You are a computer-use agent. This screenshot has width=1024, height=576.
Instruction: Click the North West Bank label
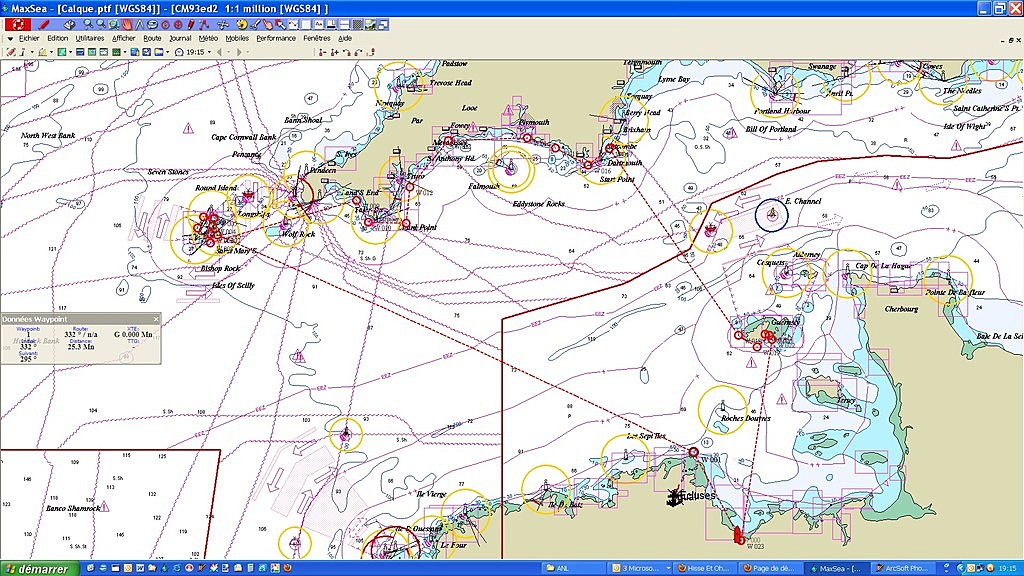point(48,135)
